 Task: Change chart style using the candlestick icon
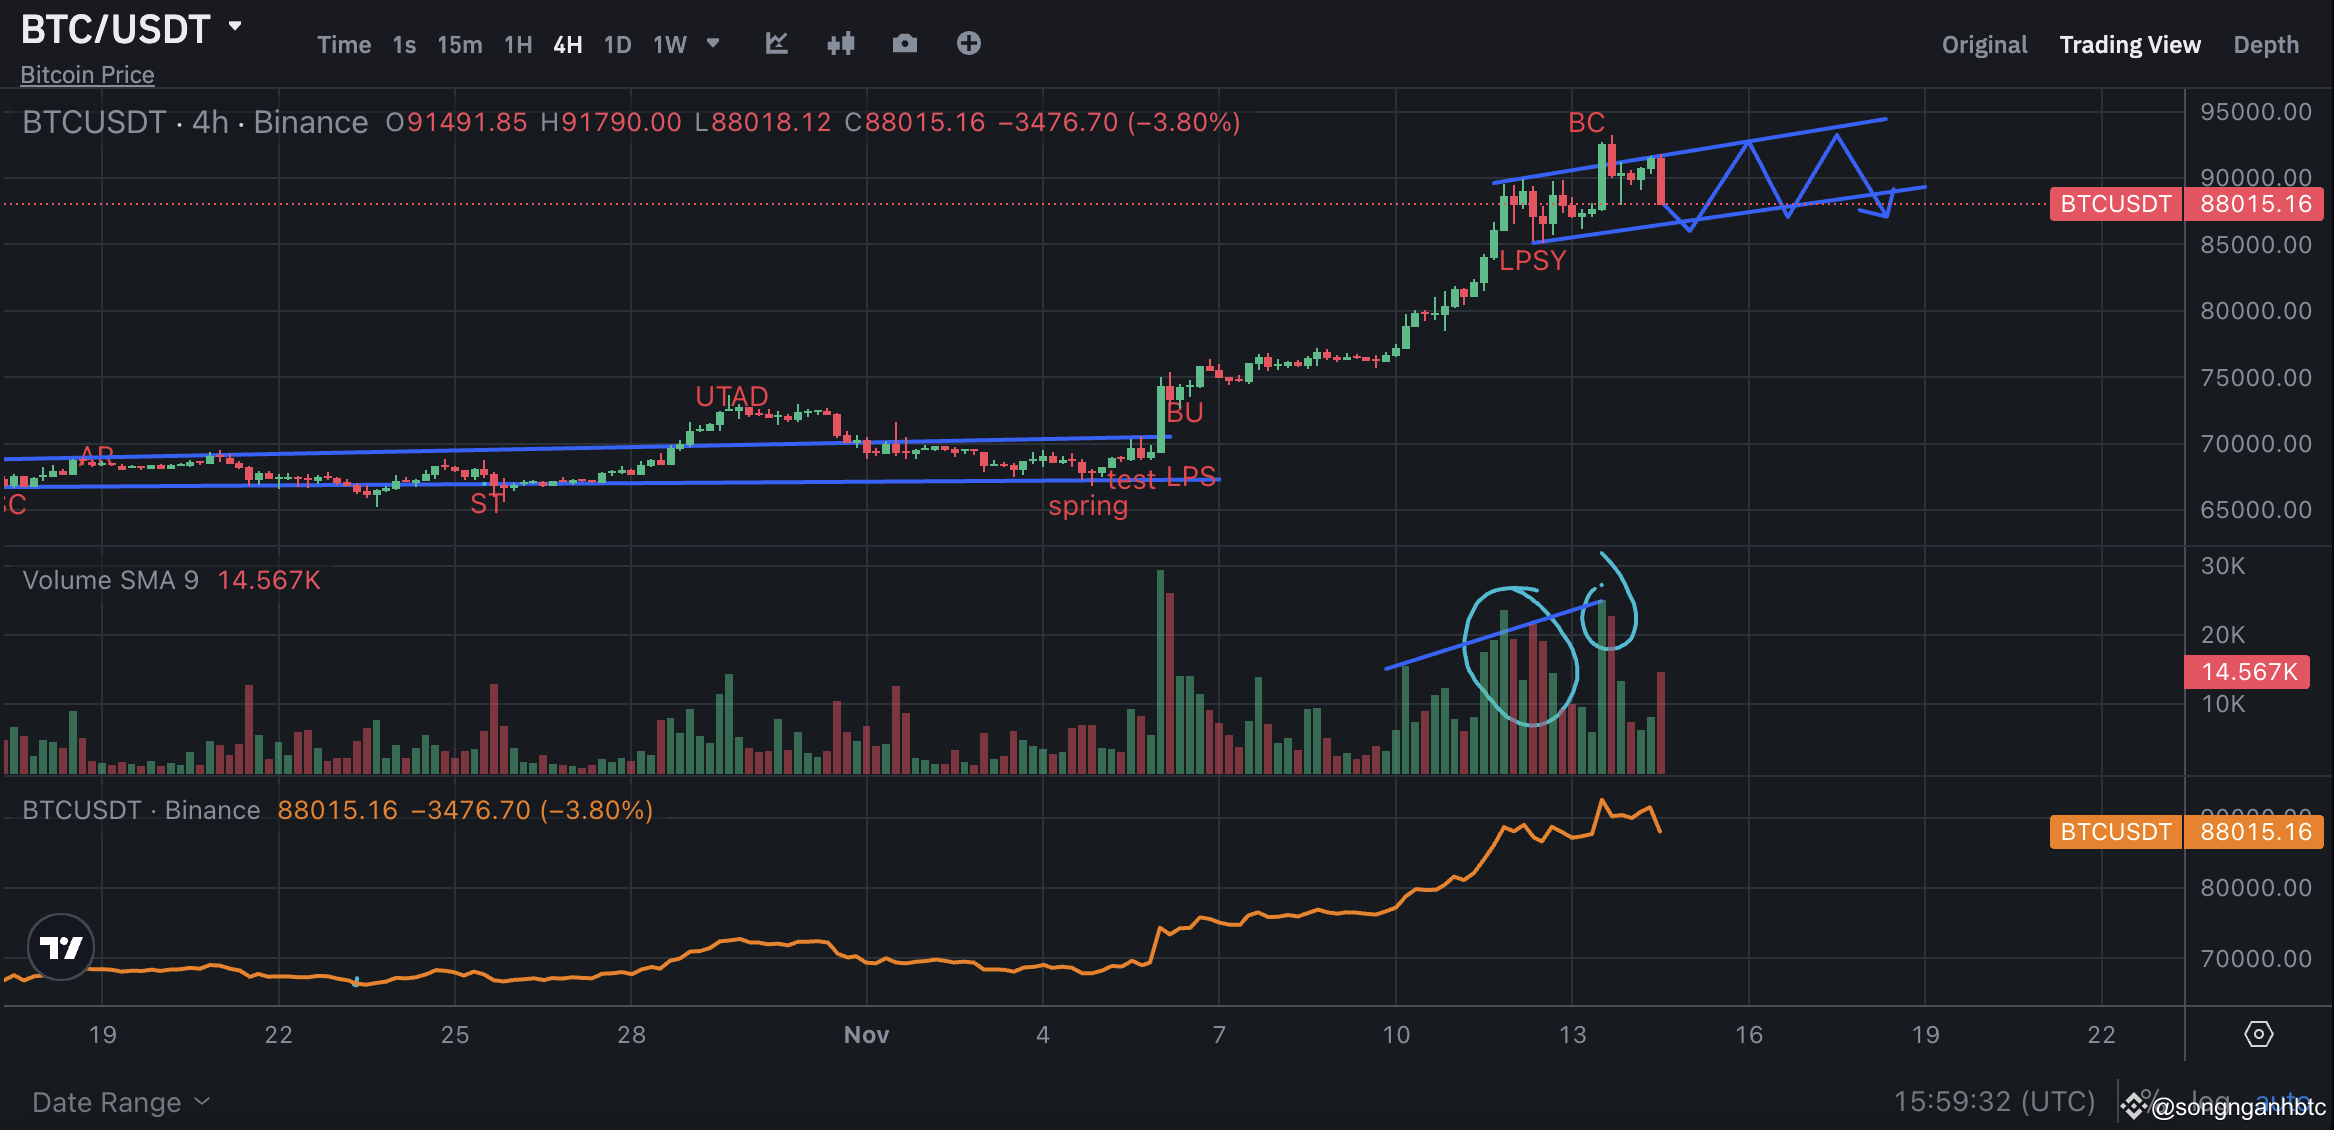tap(840, 44)
